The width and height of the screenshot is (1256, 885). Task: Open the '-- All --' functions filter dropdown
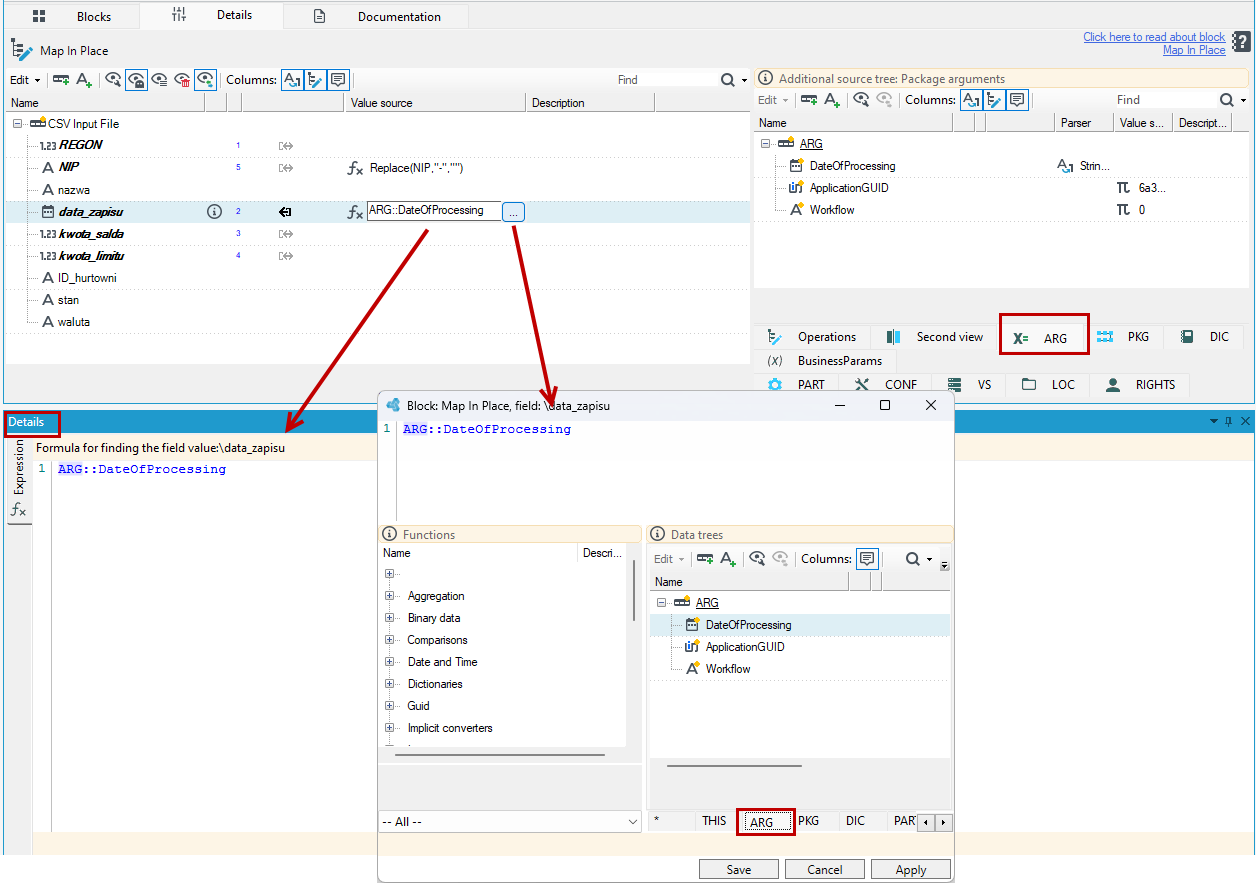(510, 821)
